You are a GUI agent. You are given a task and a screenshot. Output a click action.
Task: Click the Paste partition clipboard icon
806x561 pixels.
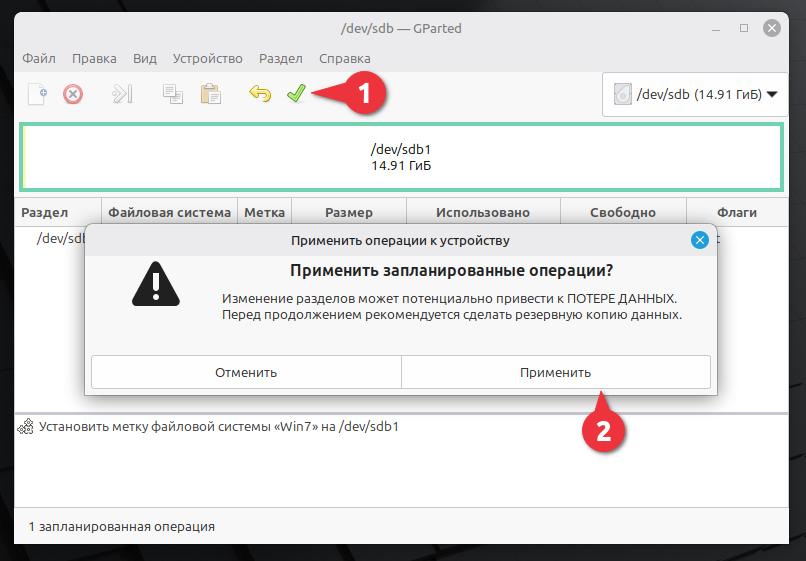point(211,94)
